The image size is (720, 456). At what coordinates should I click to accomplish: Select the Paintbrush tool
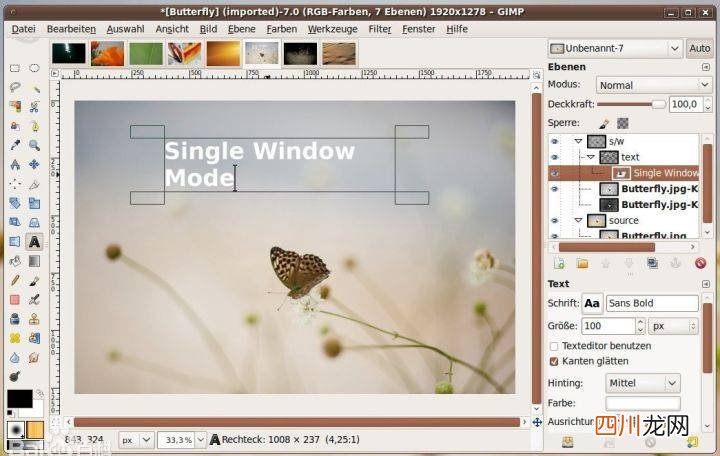[34, 281]
